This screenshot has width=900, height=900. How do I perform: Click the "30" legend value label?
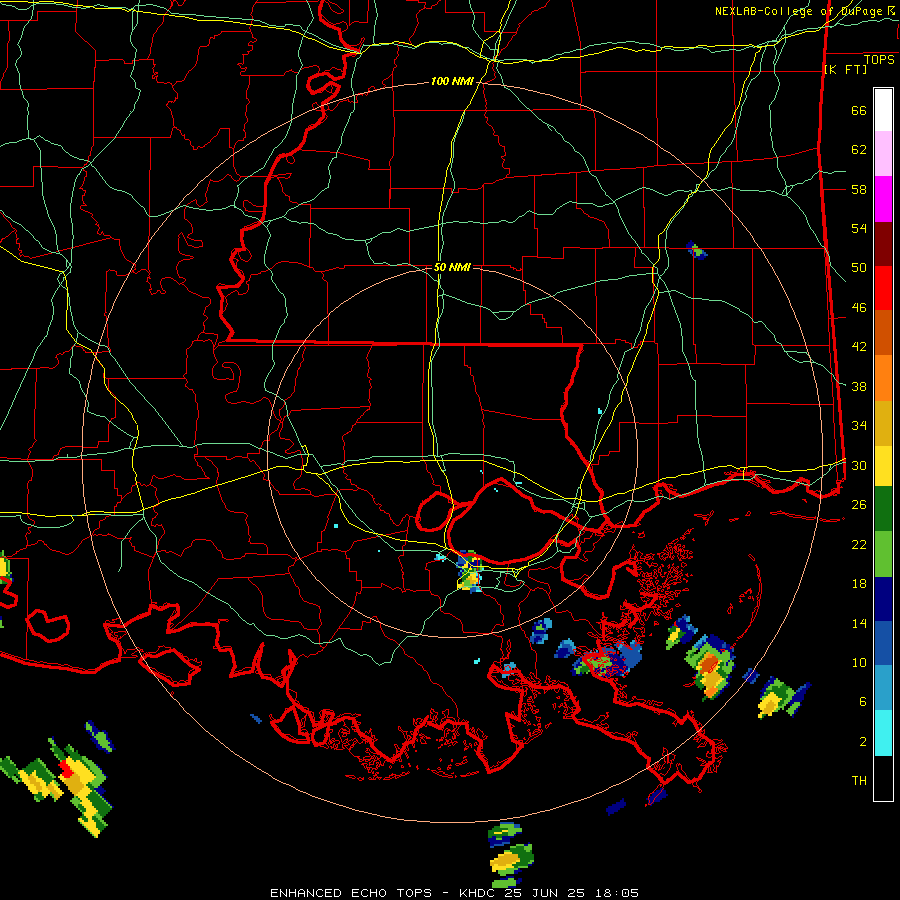(x=859, y=465)
